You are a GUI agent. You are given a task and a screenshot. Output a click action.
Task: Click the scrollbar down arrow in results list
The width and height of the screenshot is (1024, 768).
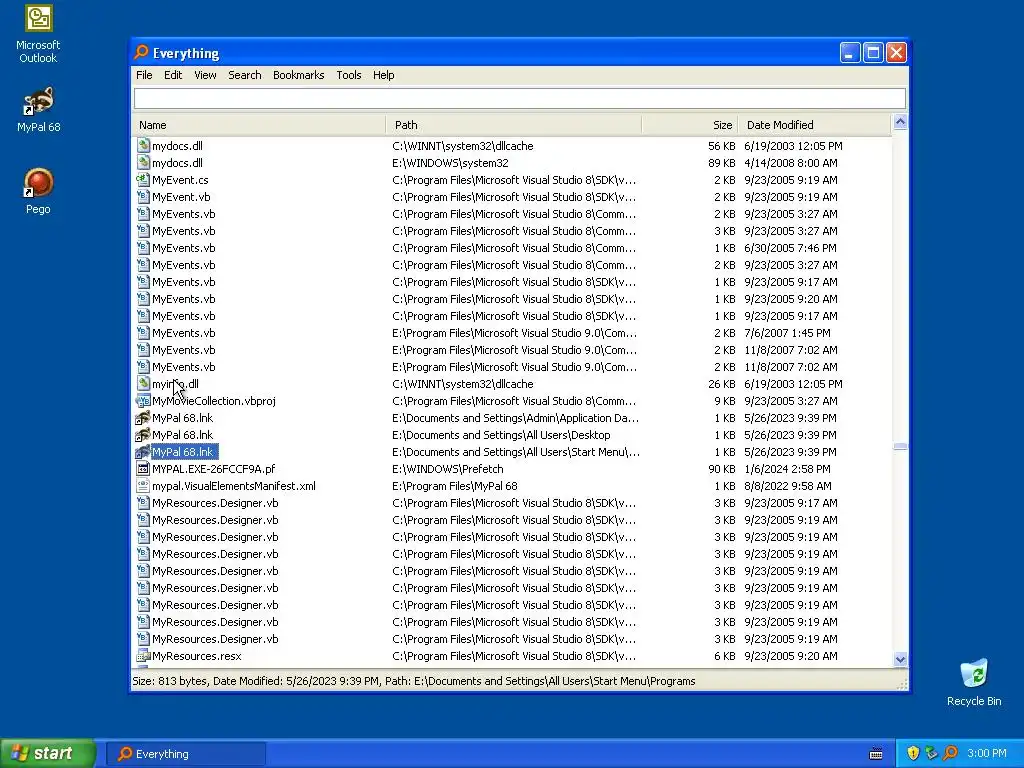900,659
